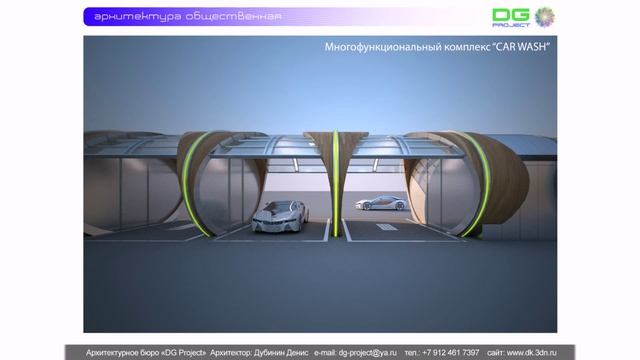Click the DG Project logo

[x=511, y=18]
